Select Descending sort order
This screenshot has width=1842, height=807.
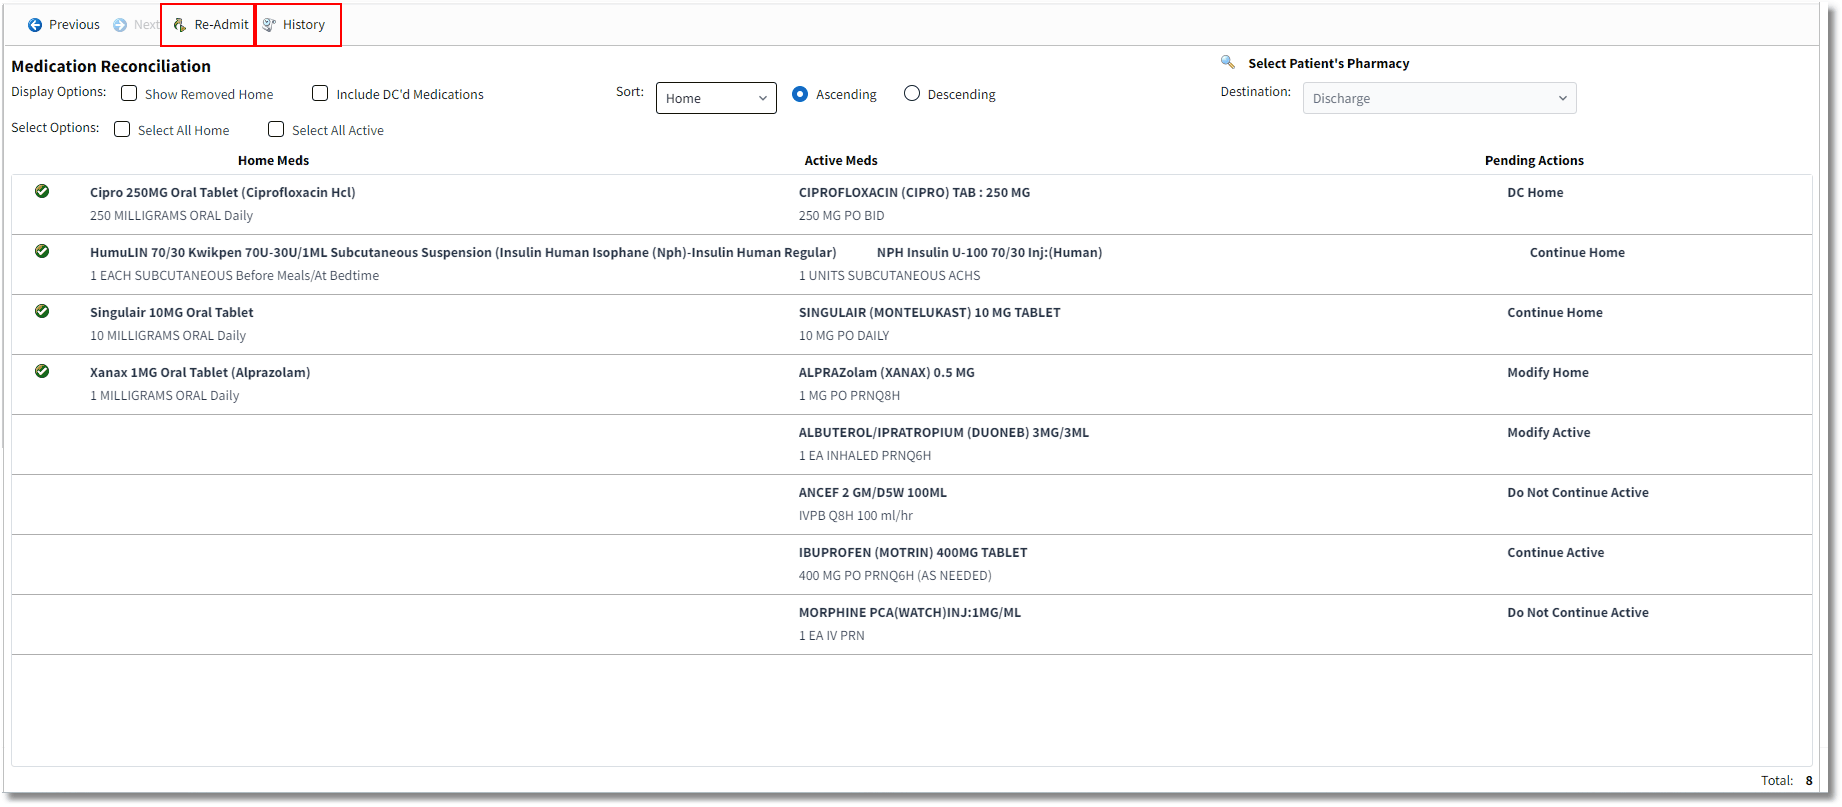[x=912, y=94]
